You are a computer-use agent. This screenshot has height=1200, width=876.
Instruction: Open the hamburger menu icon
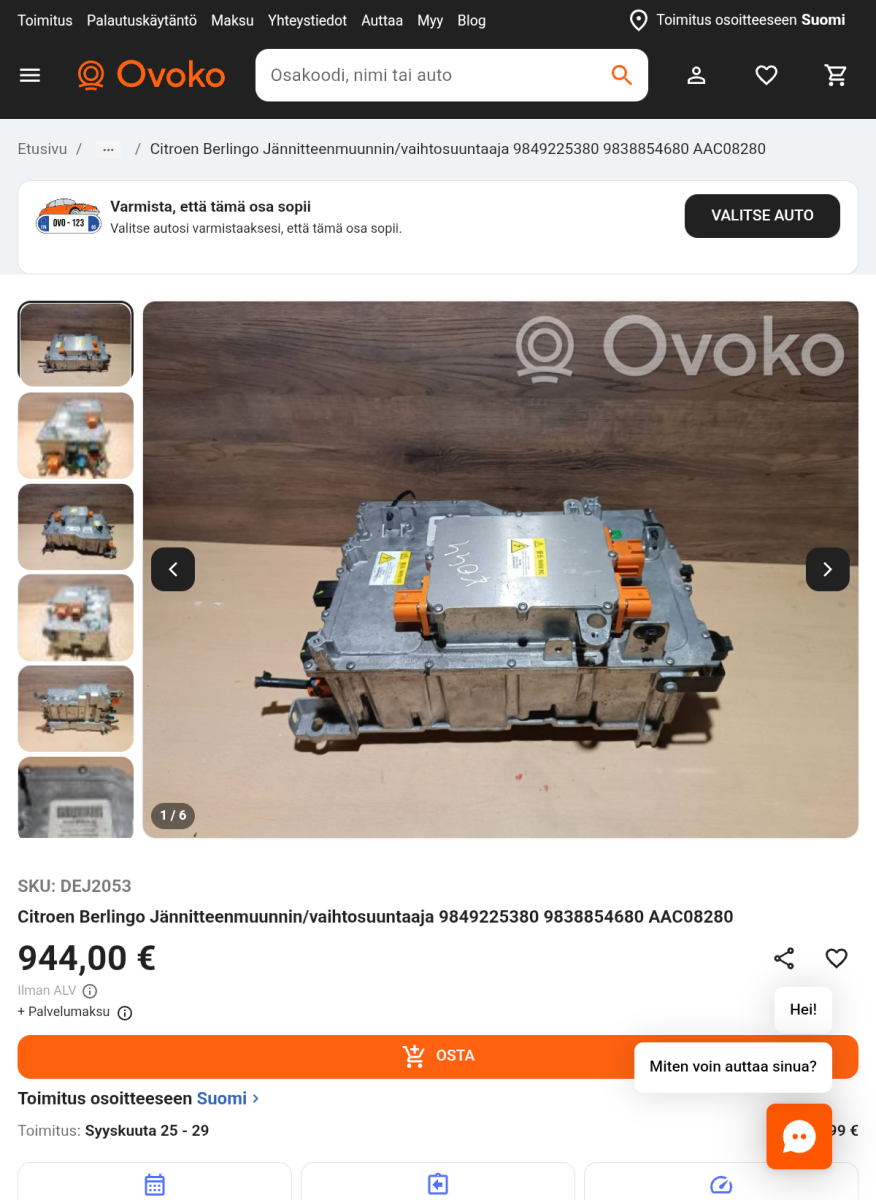[30, 75]
